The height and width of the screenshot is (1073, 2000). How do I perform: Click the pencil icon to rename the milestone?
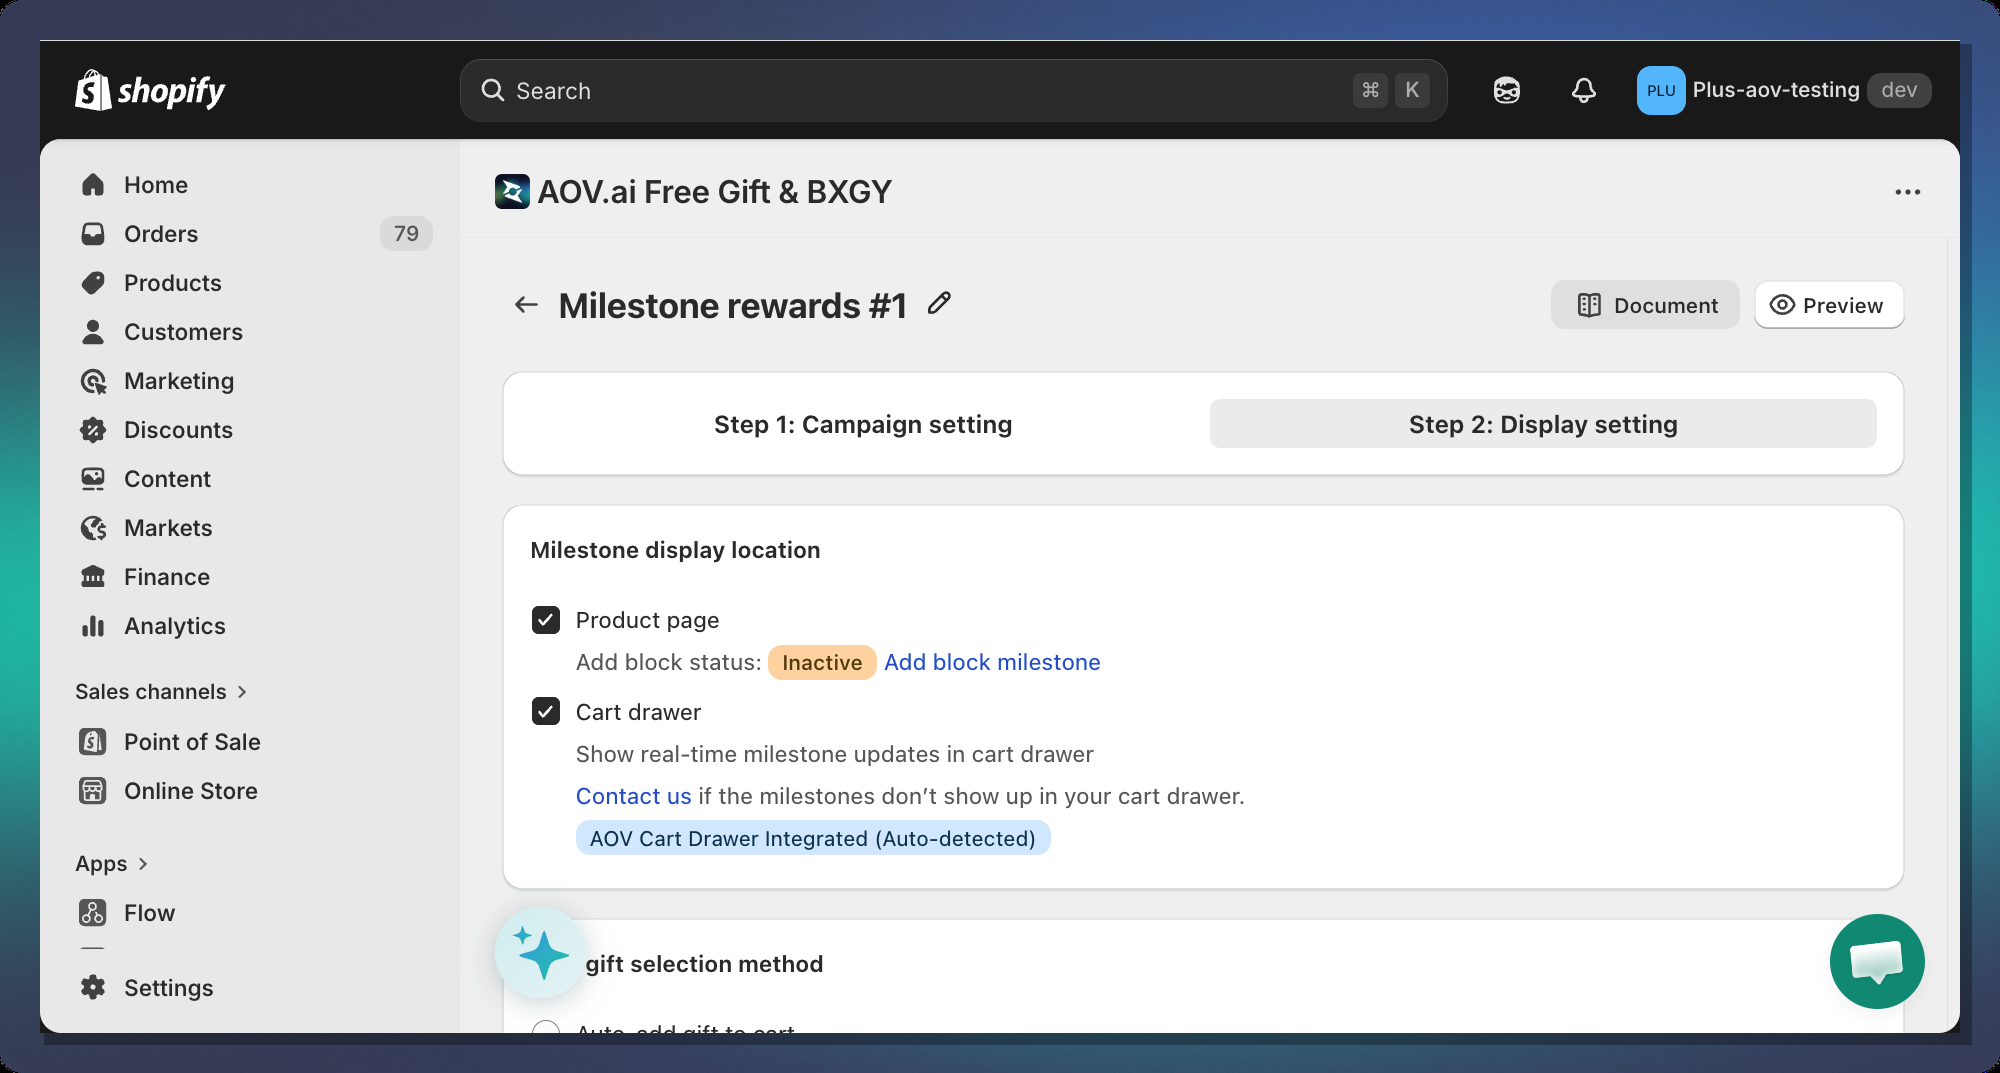(939, 303)
